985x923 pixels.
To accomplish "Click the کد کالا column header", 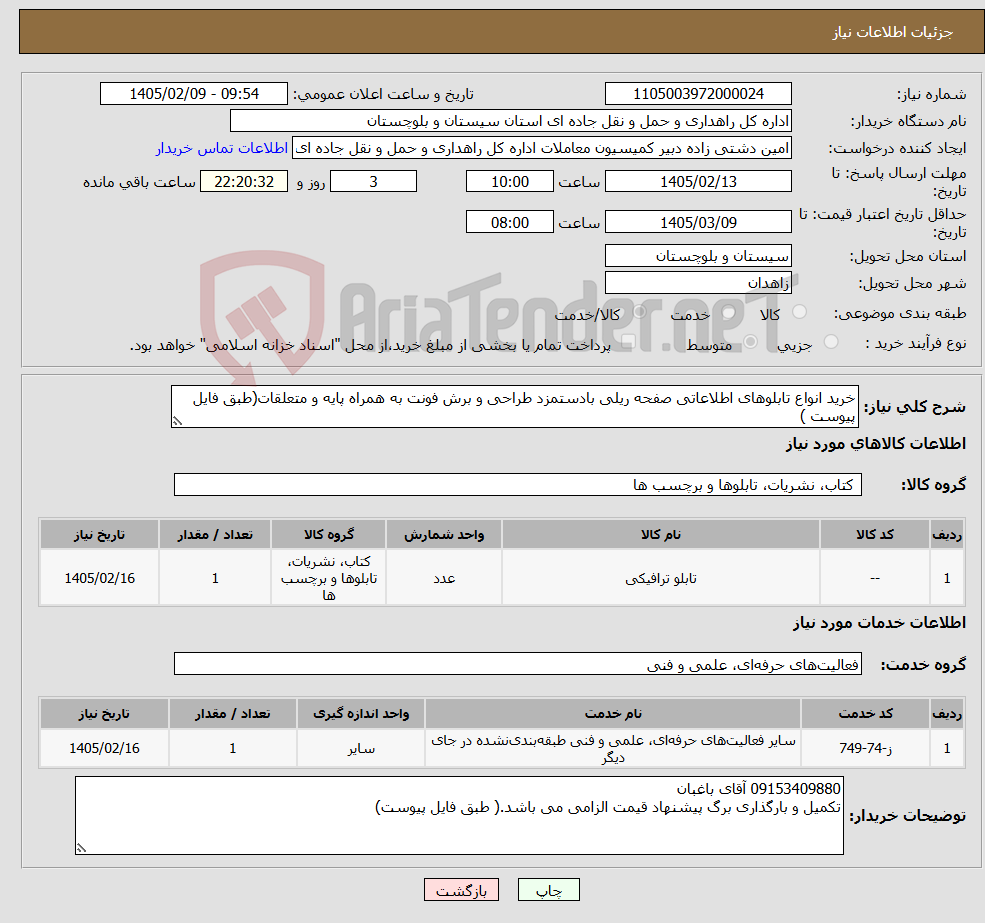I will click(874, 534).
